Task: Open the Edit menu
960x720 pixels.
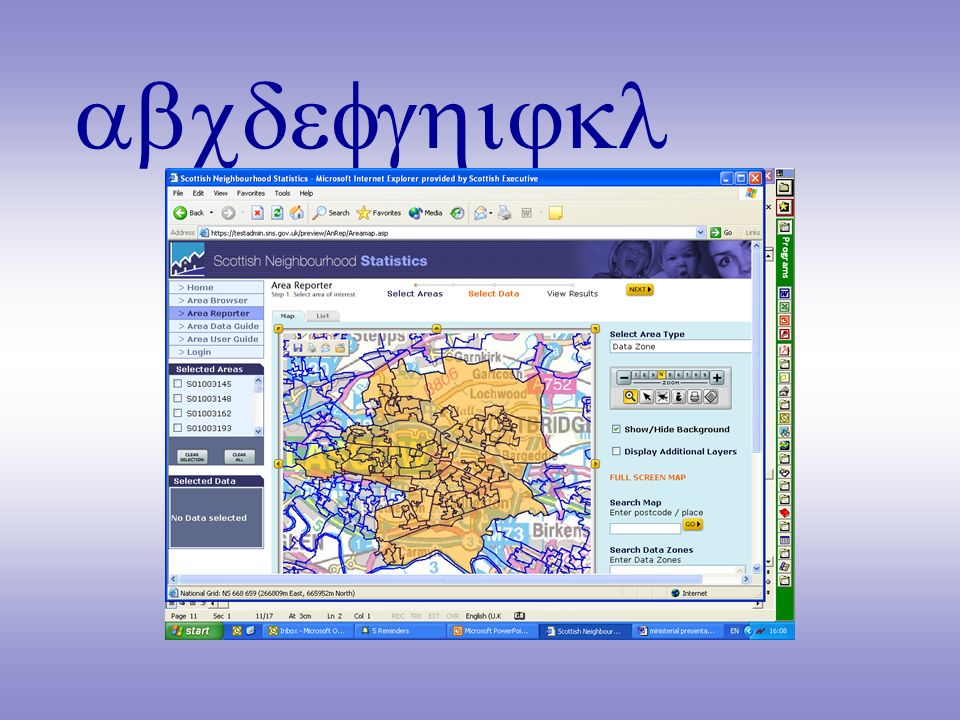Action: (x=198, y=193)
